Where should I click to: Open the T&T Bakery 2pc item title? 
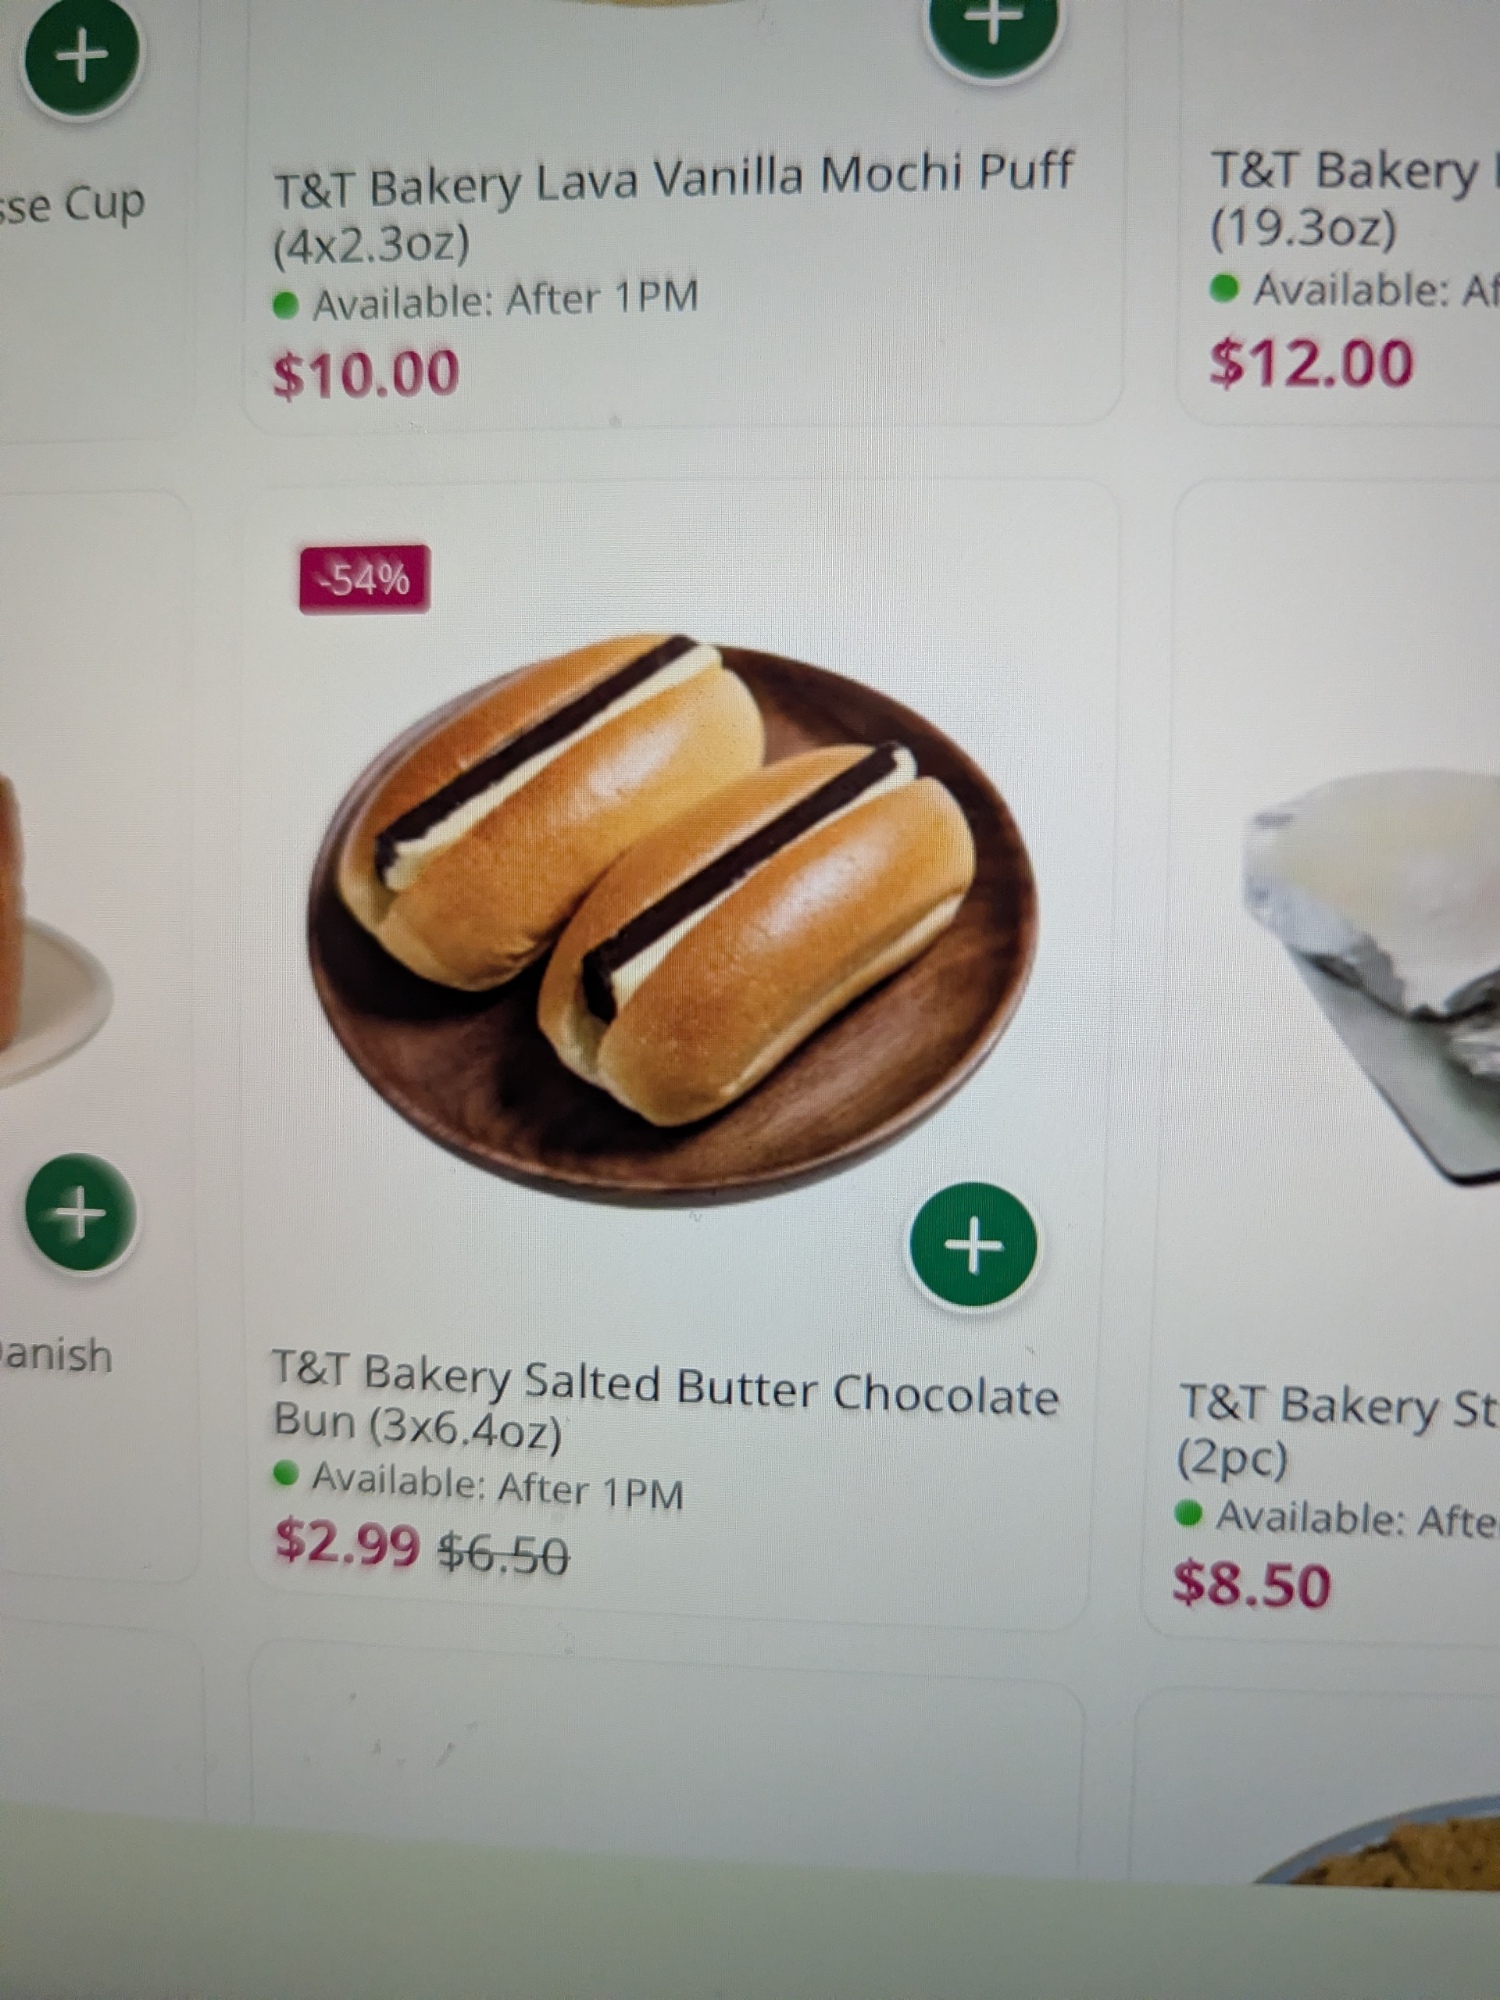coord(1338,1430)
